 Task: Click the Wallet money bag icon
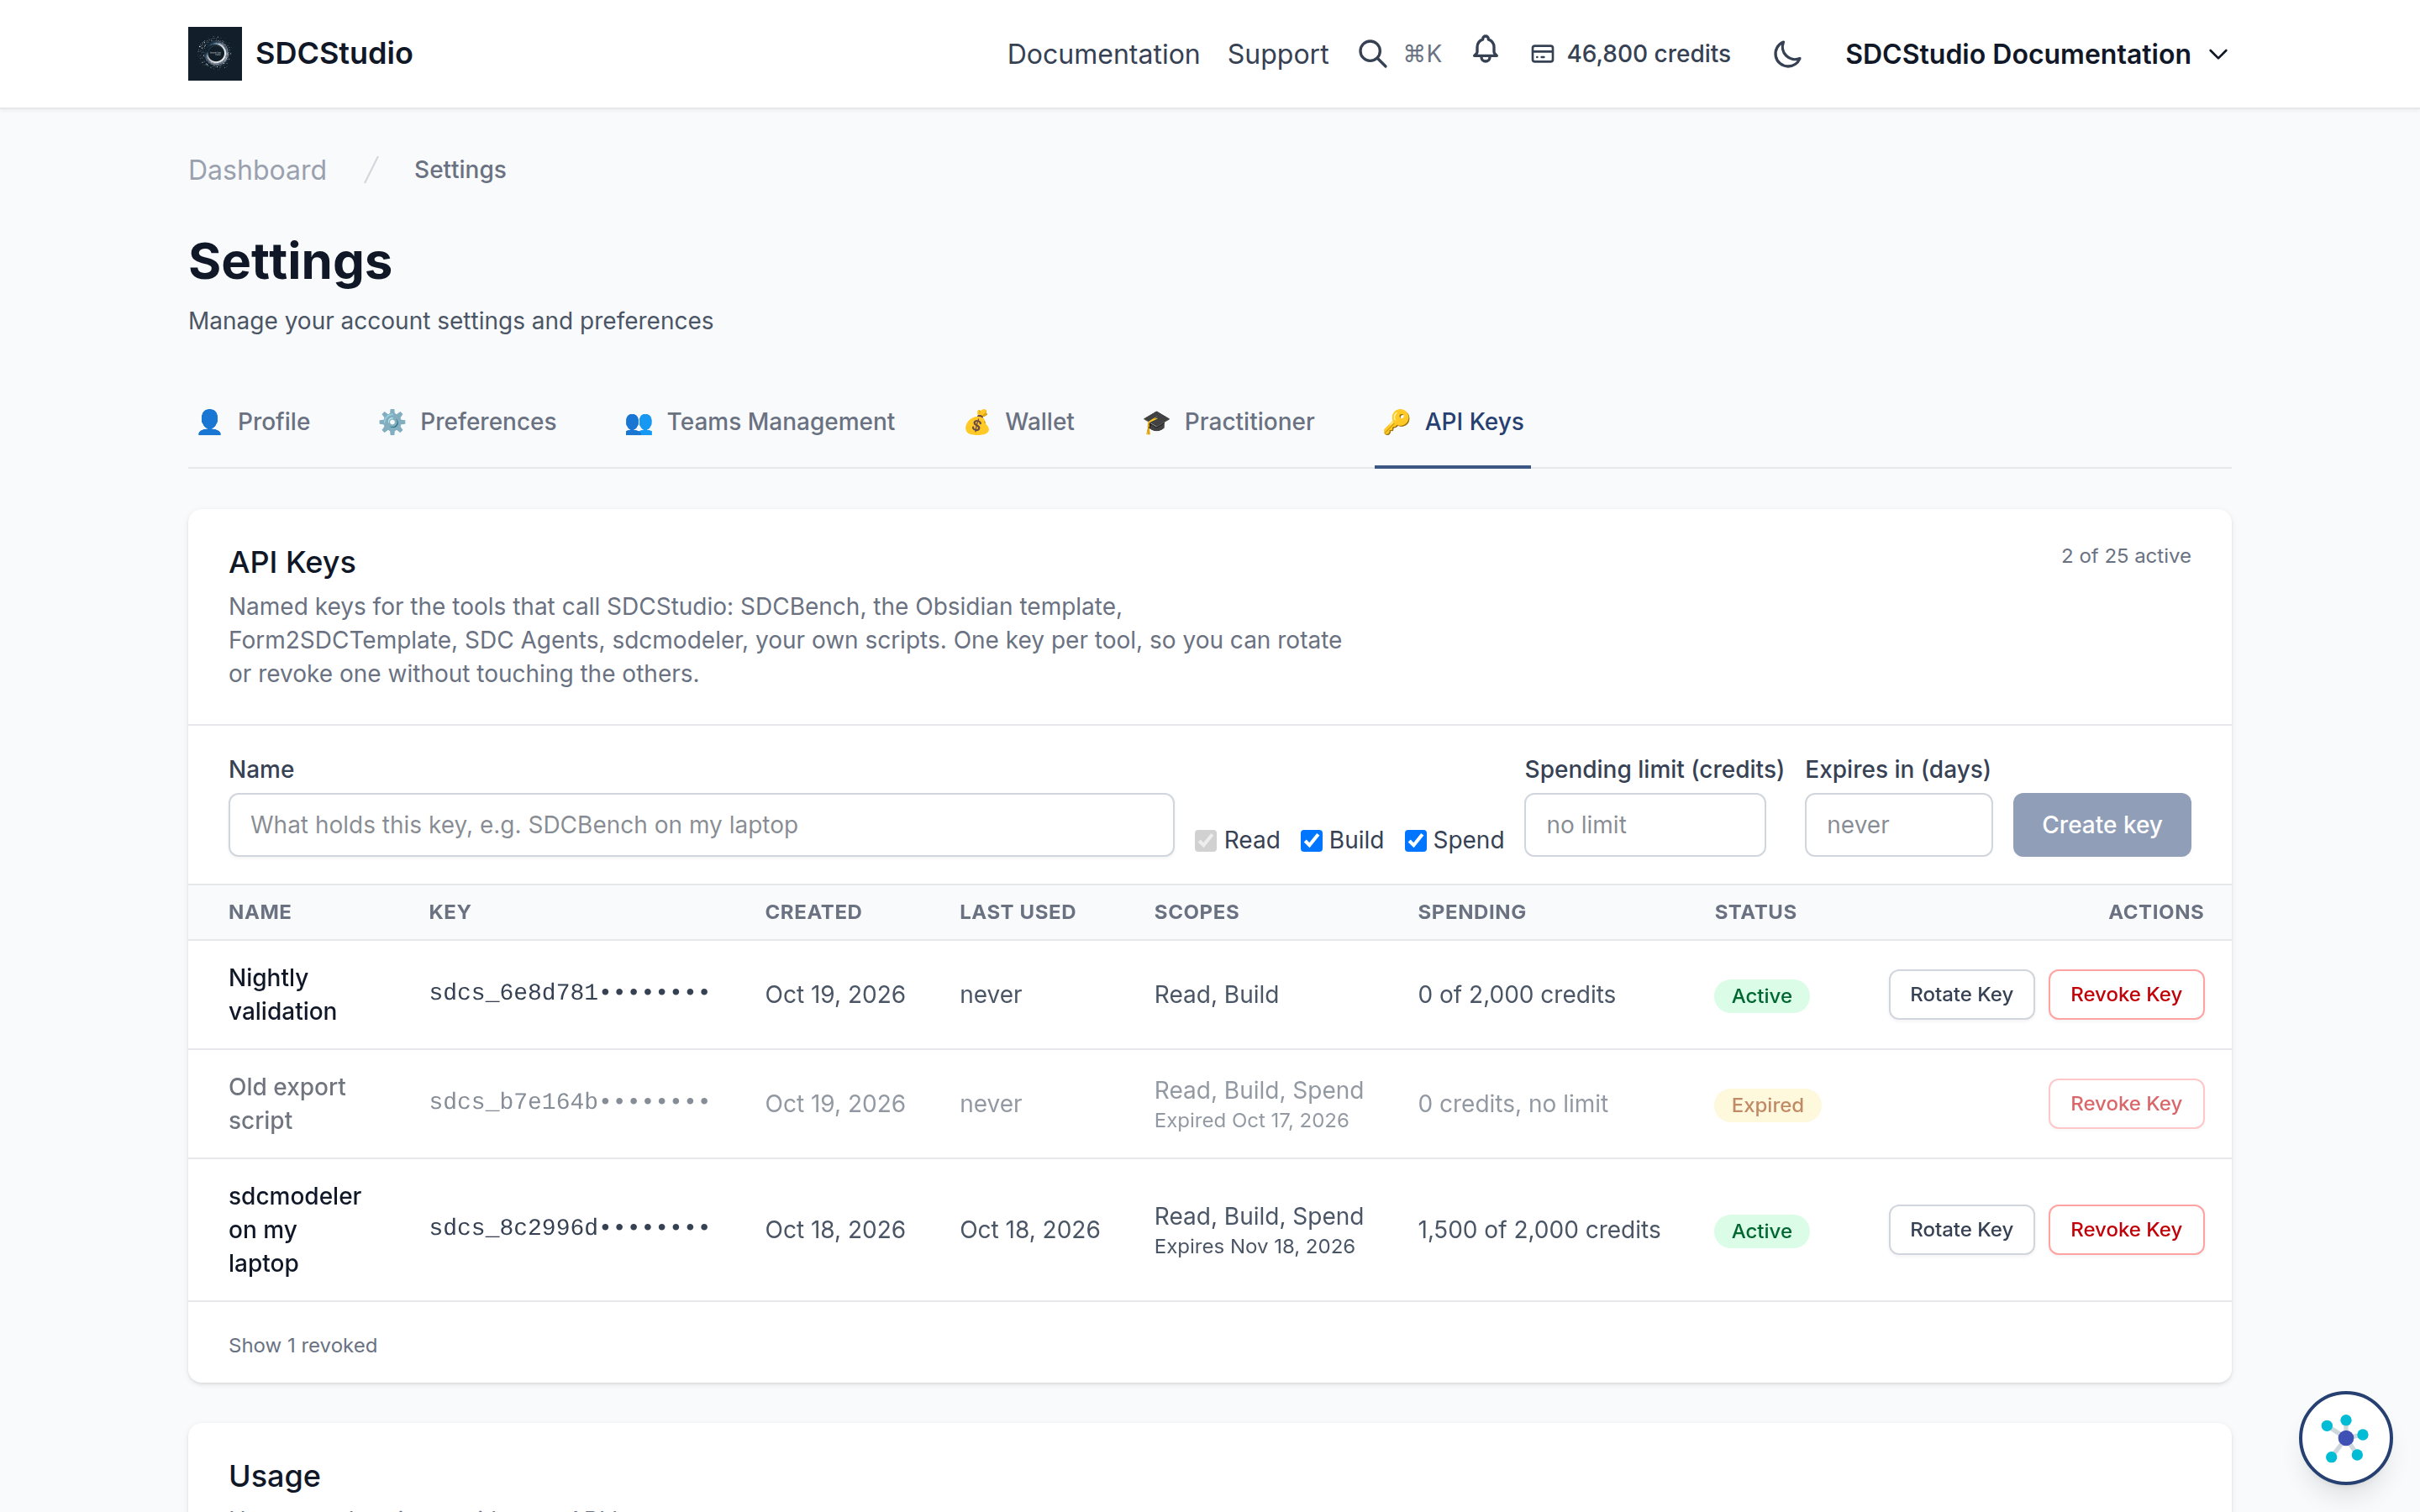click(x=977, y=422)
